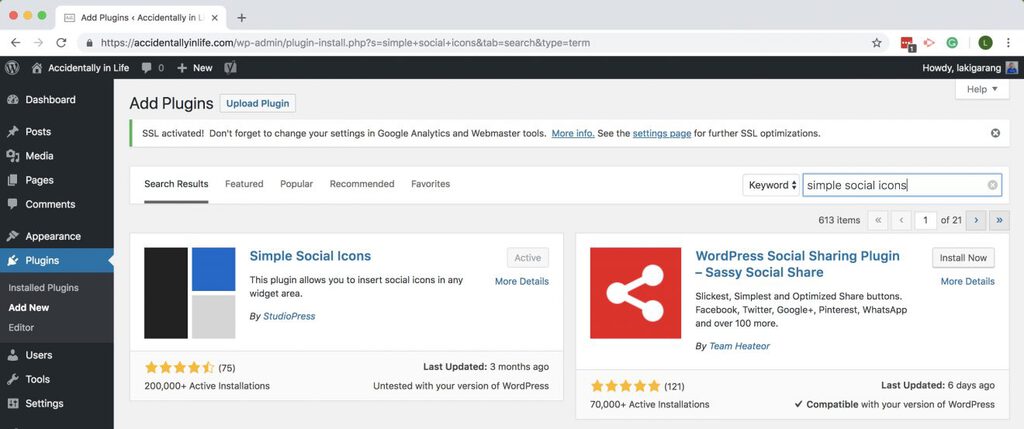Viewport: 1024px width, 429px height.
Task: Click the Yoast SEO icon in admin bar
Action: 230,68
